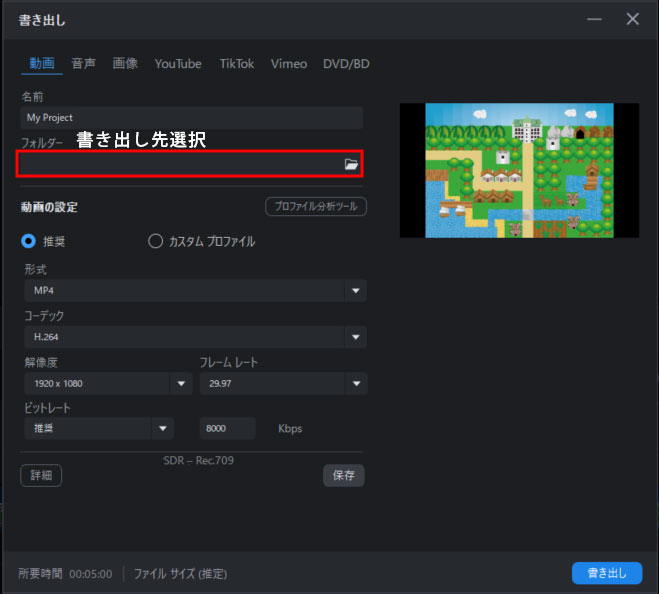Viewport: 659px width, 594px height.
Task: Switch to the TikTok tab
Action: pyautogui.click(x=237, y=63)
